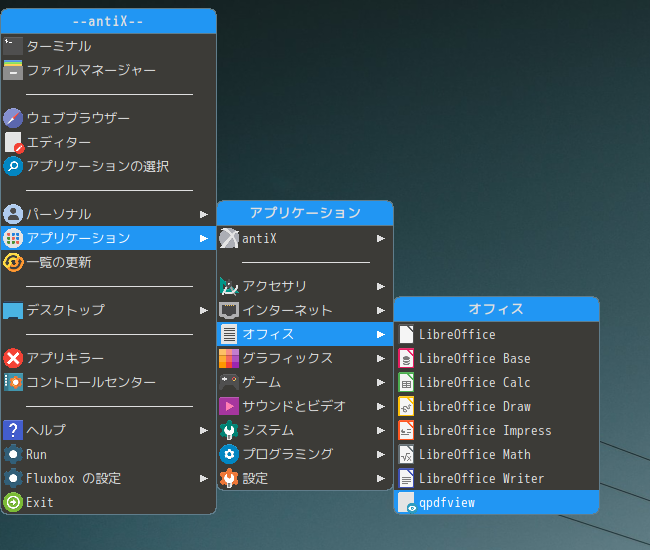The image size is (650, 550).
Task: Expand パーソナル submenu arrow
Action: pyautogui.click(x=204, y=214)
